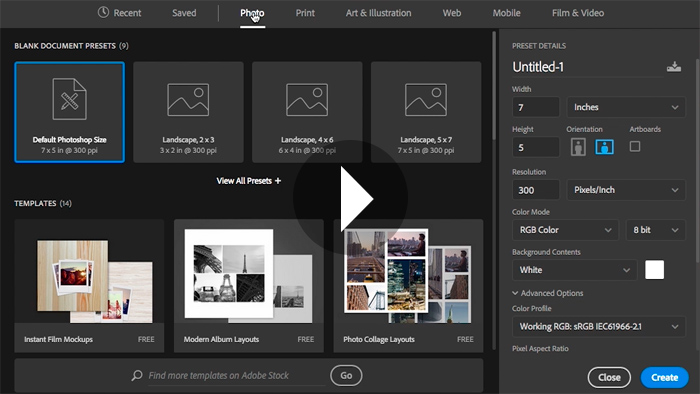Save preset with the download icon
The height and width of the screenshot is (394, 700).
click(x=674, y=67)
